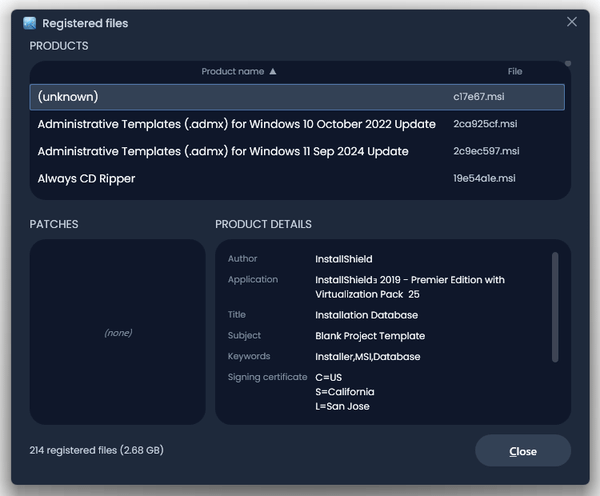Click the C=US certificate line

click(328, 377)
